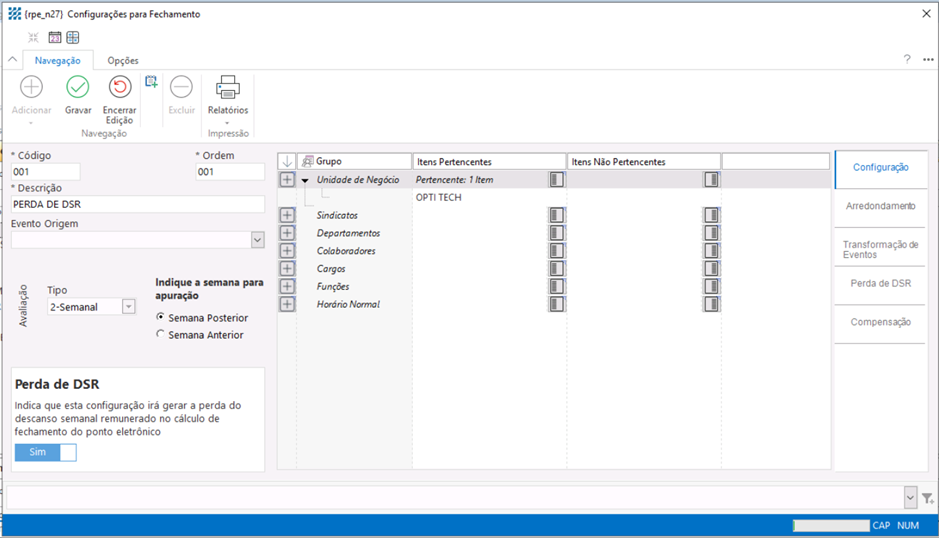Open the Transformação de Eventos side tab
This screenshot has width=939, height=538.
pos(880,249)
